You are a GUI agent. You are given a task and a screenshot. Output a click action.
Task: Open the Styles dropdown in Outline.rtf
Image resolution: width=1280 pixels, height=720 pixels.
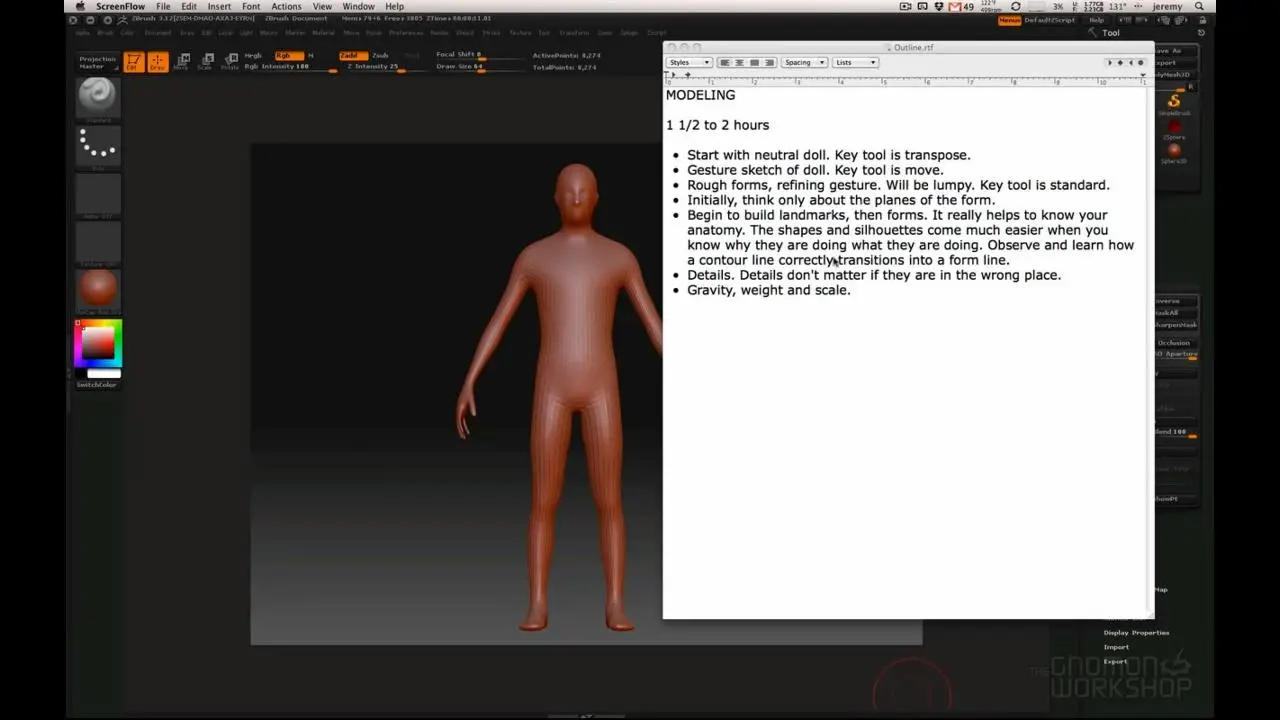click(690, 62)
